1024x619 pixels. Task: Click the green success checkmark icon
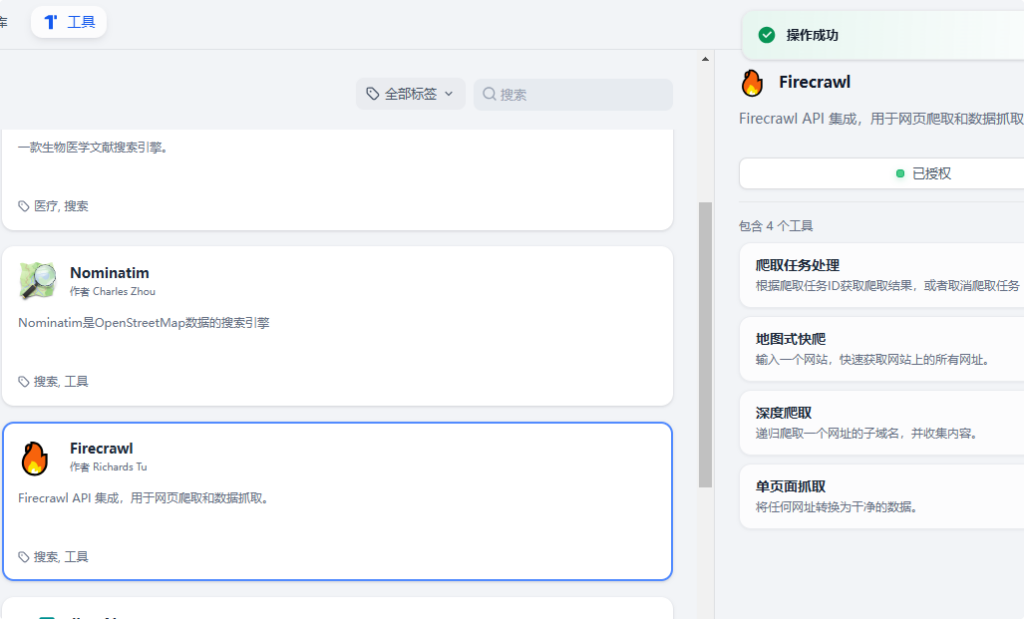(x=767, y=35)
